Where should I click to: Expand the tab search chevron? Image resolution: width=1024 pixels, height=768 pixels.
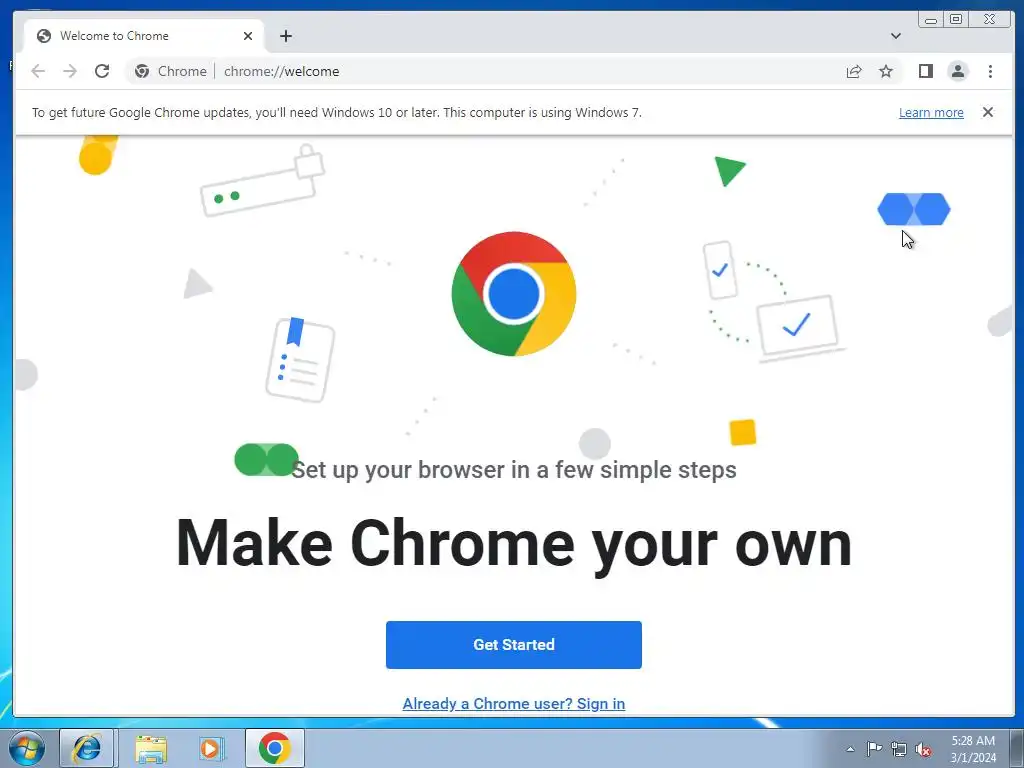coord(896,36)
